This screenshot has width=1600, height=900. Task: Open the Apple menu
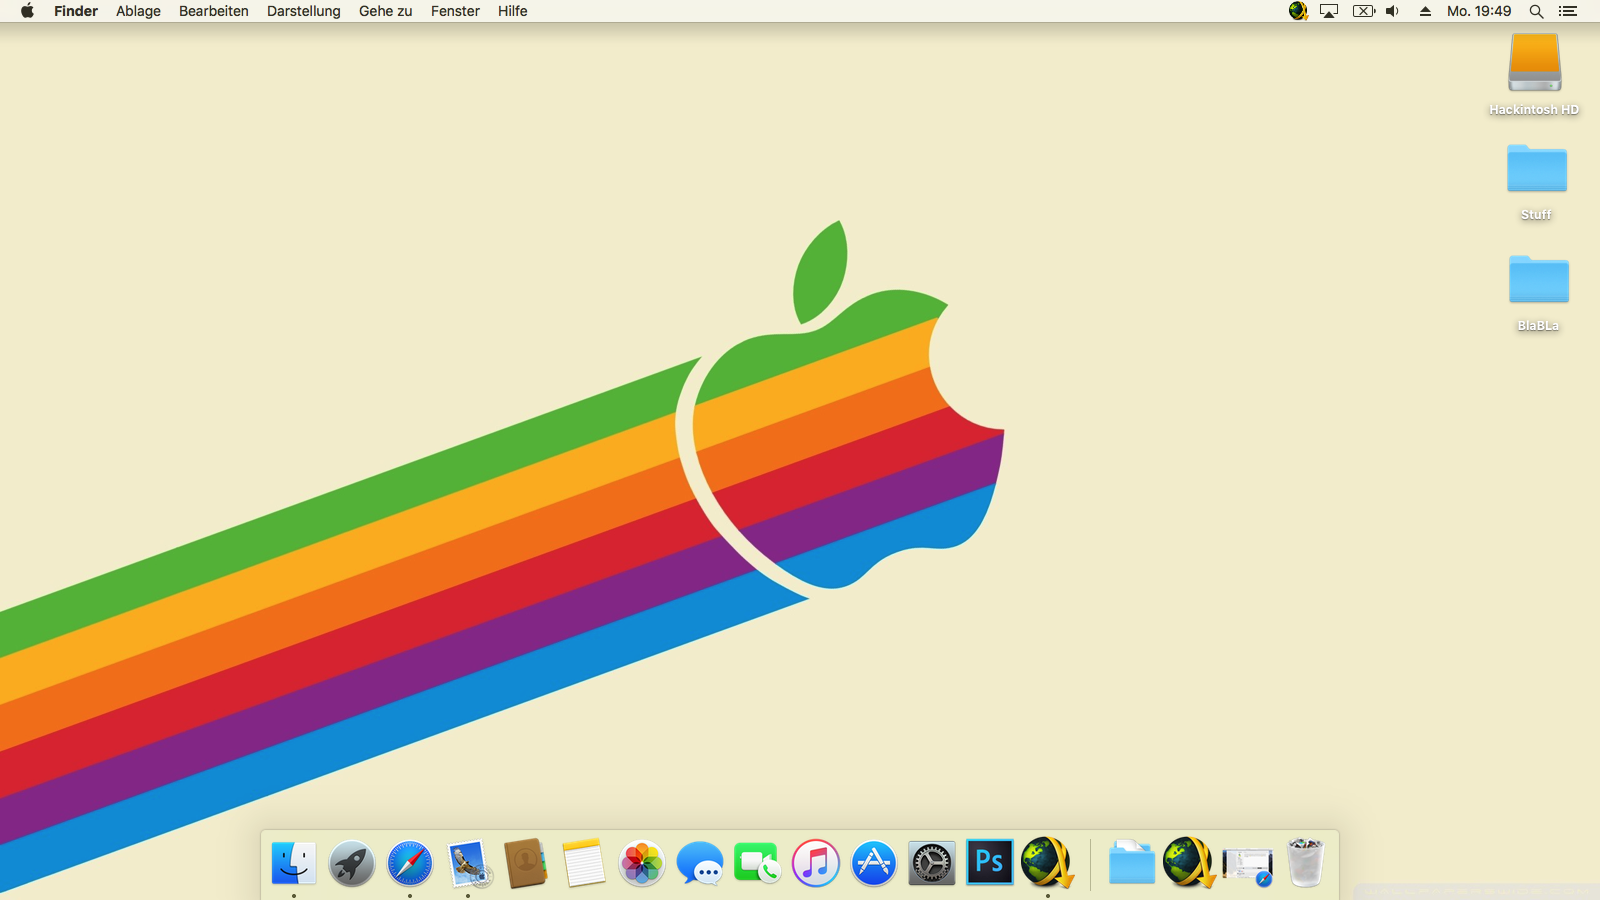pos(27,11)
